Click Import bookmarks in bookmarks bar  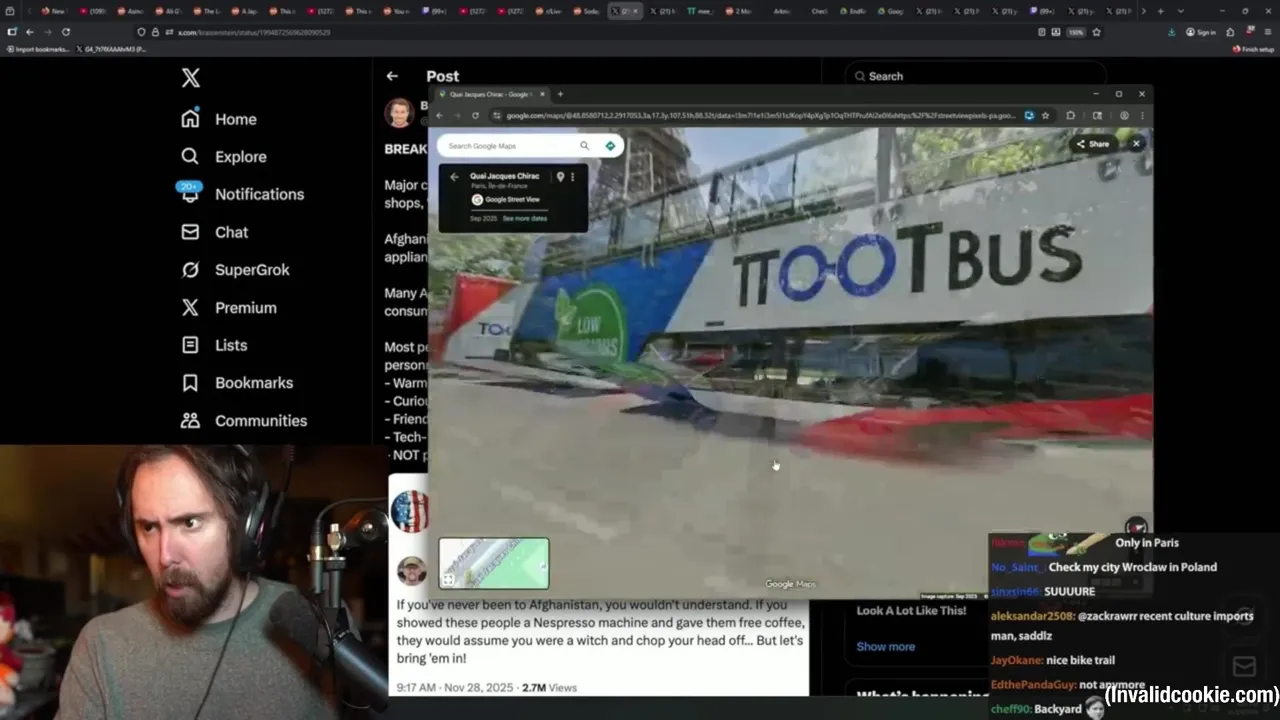pos(37,49)
